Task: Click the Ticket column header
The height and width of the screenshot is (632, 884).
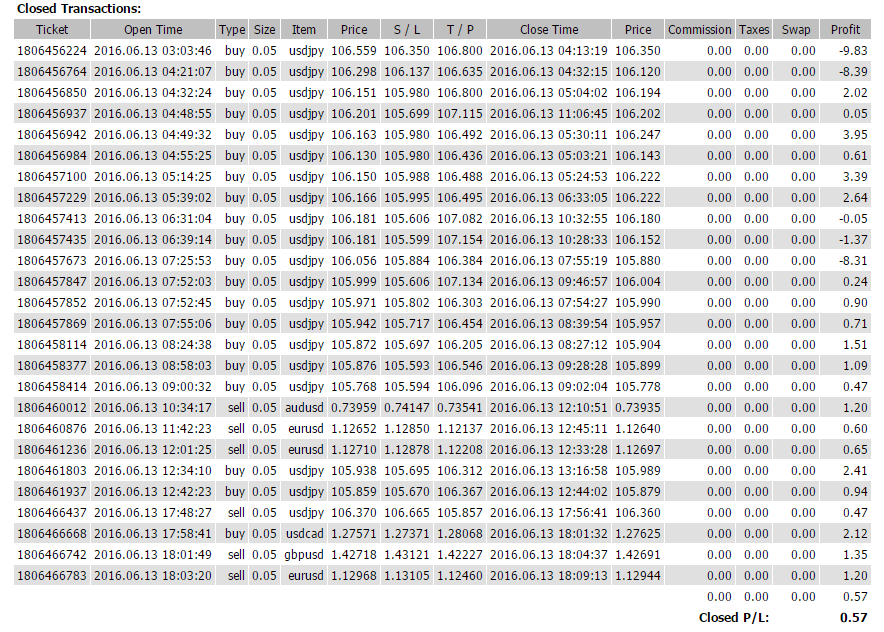Action: click(52, 30)
